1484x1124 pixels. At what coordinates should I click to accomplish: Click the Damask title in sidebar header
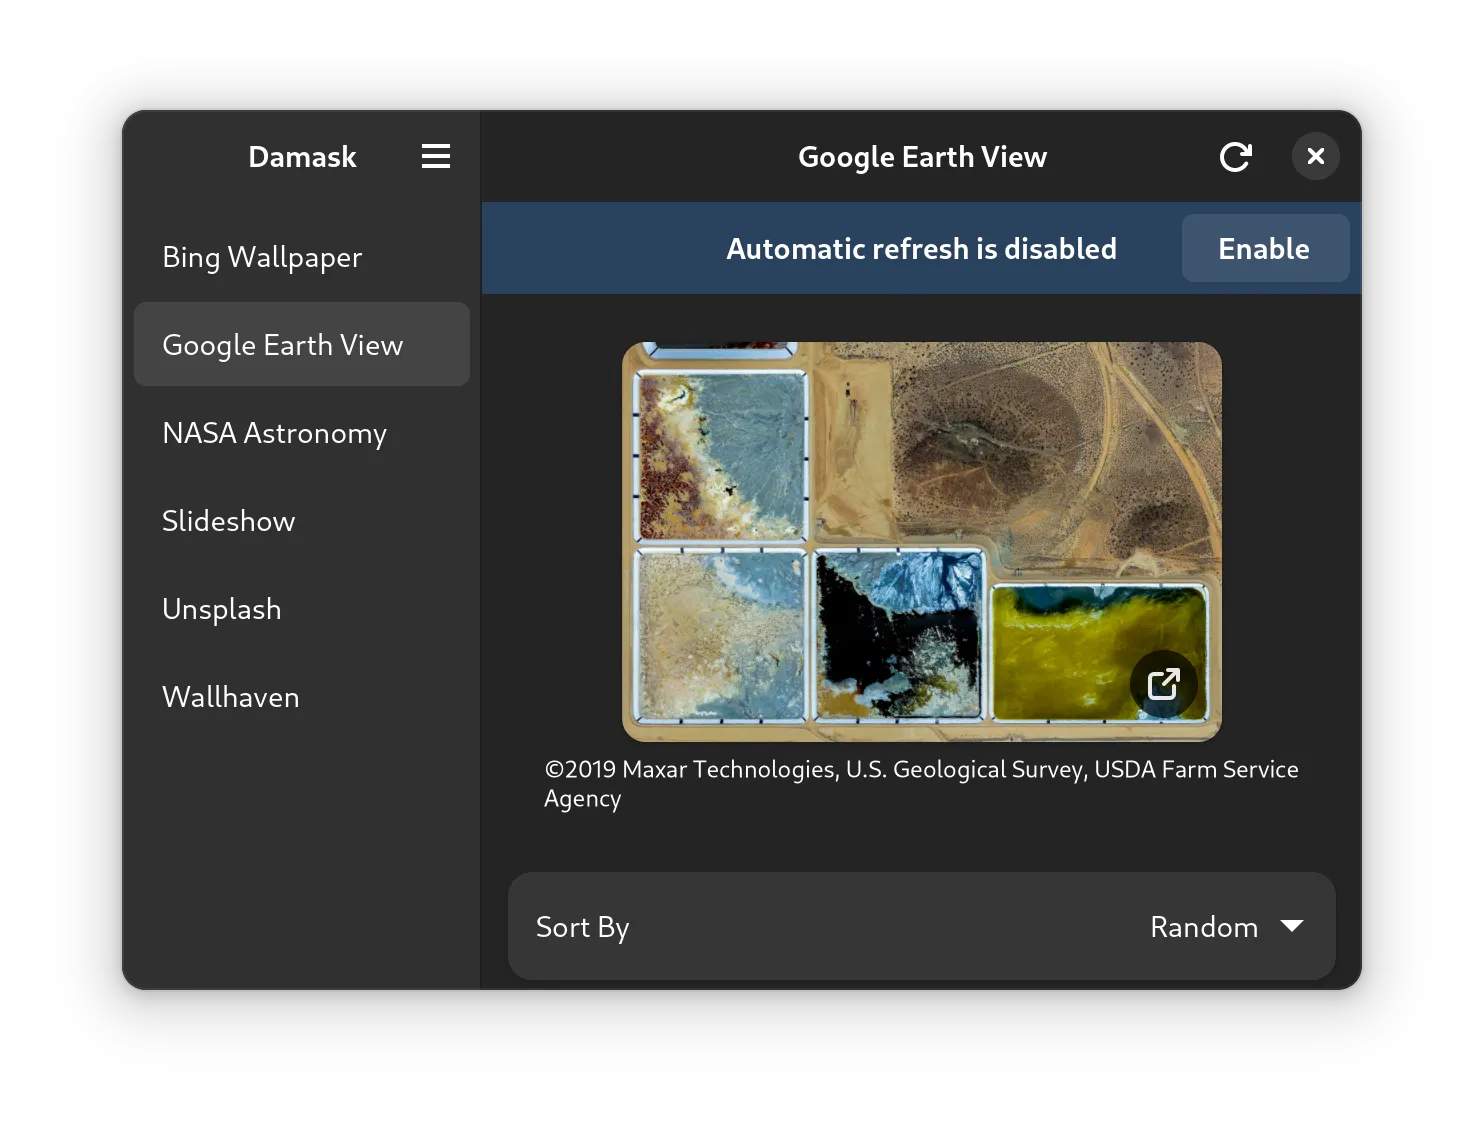[302, 157]
